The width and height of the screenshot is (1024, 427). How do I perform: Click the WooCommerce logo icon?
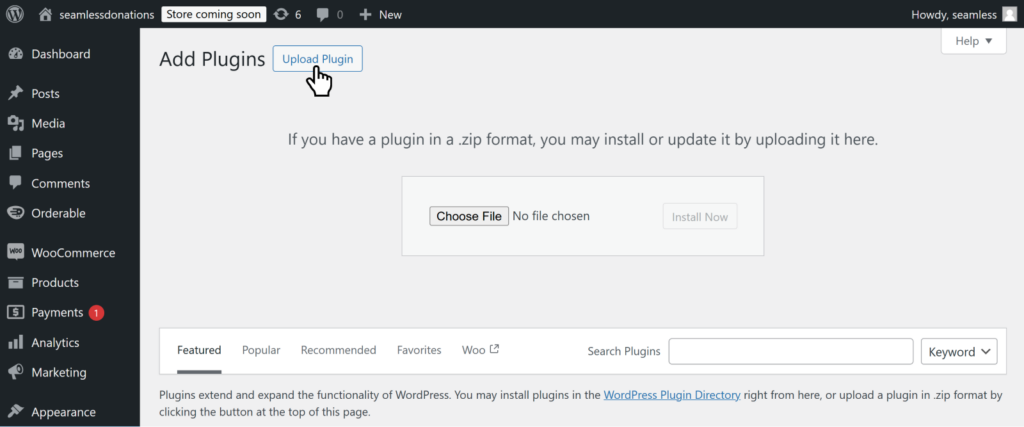click(16, 252)
